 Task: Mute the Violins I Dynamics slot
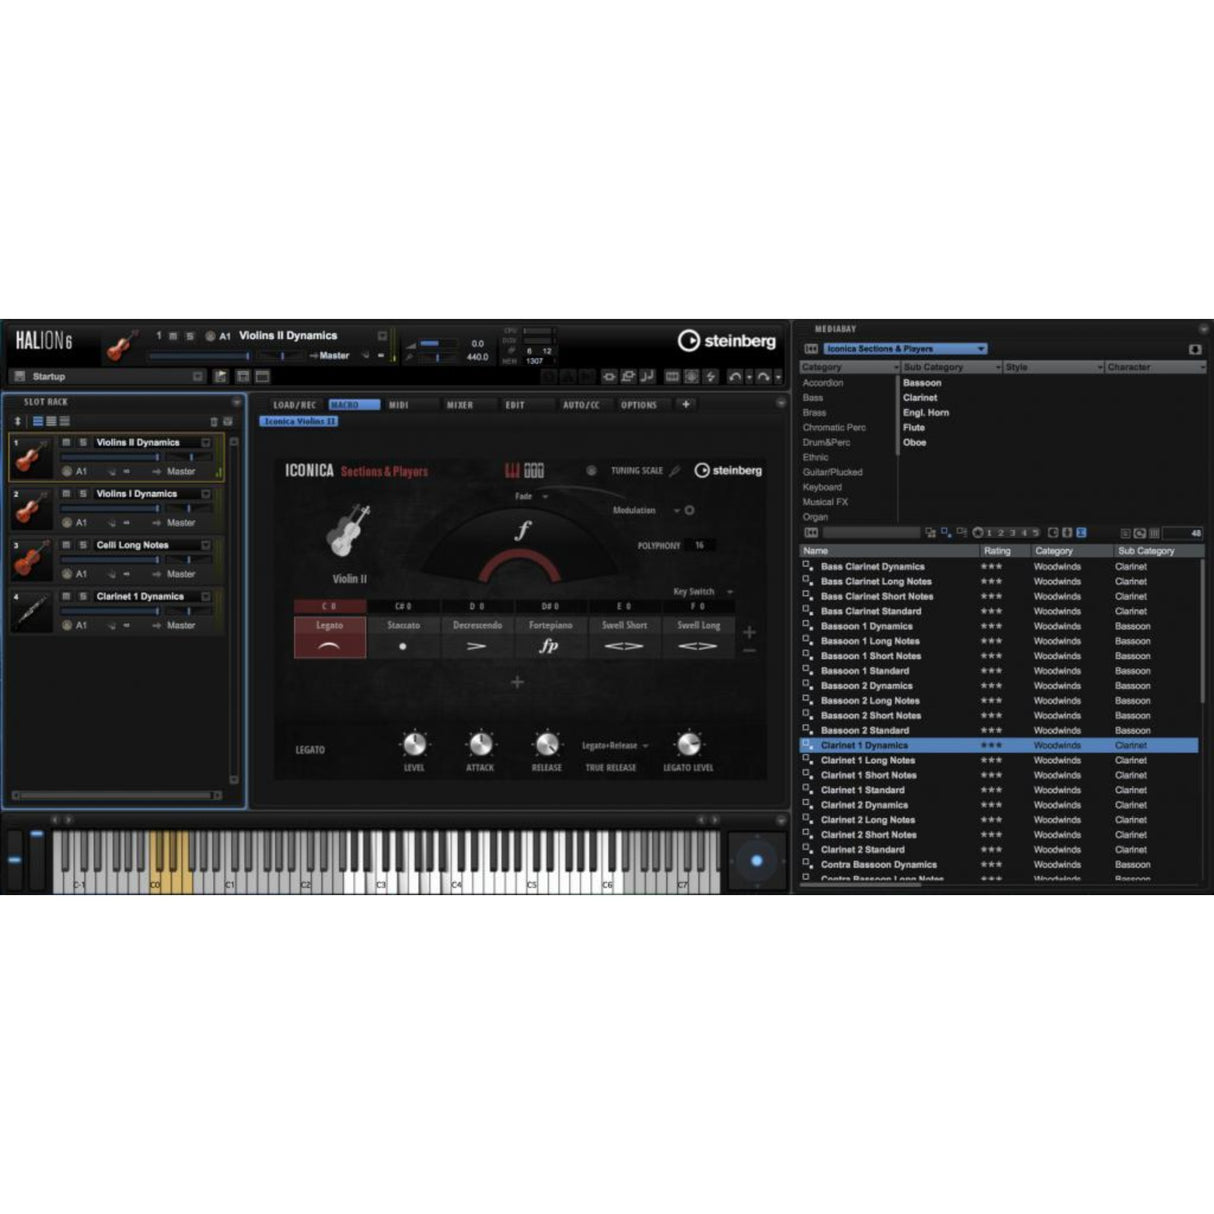point(66,494)
